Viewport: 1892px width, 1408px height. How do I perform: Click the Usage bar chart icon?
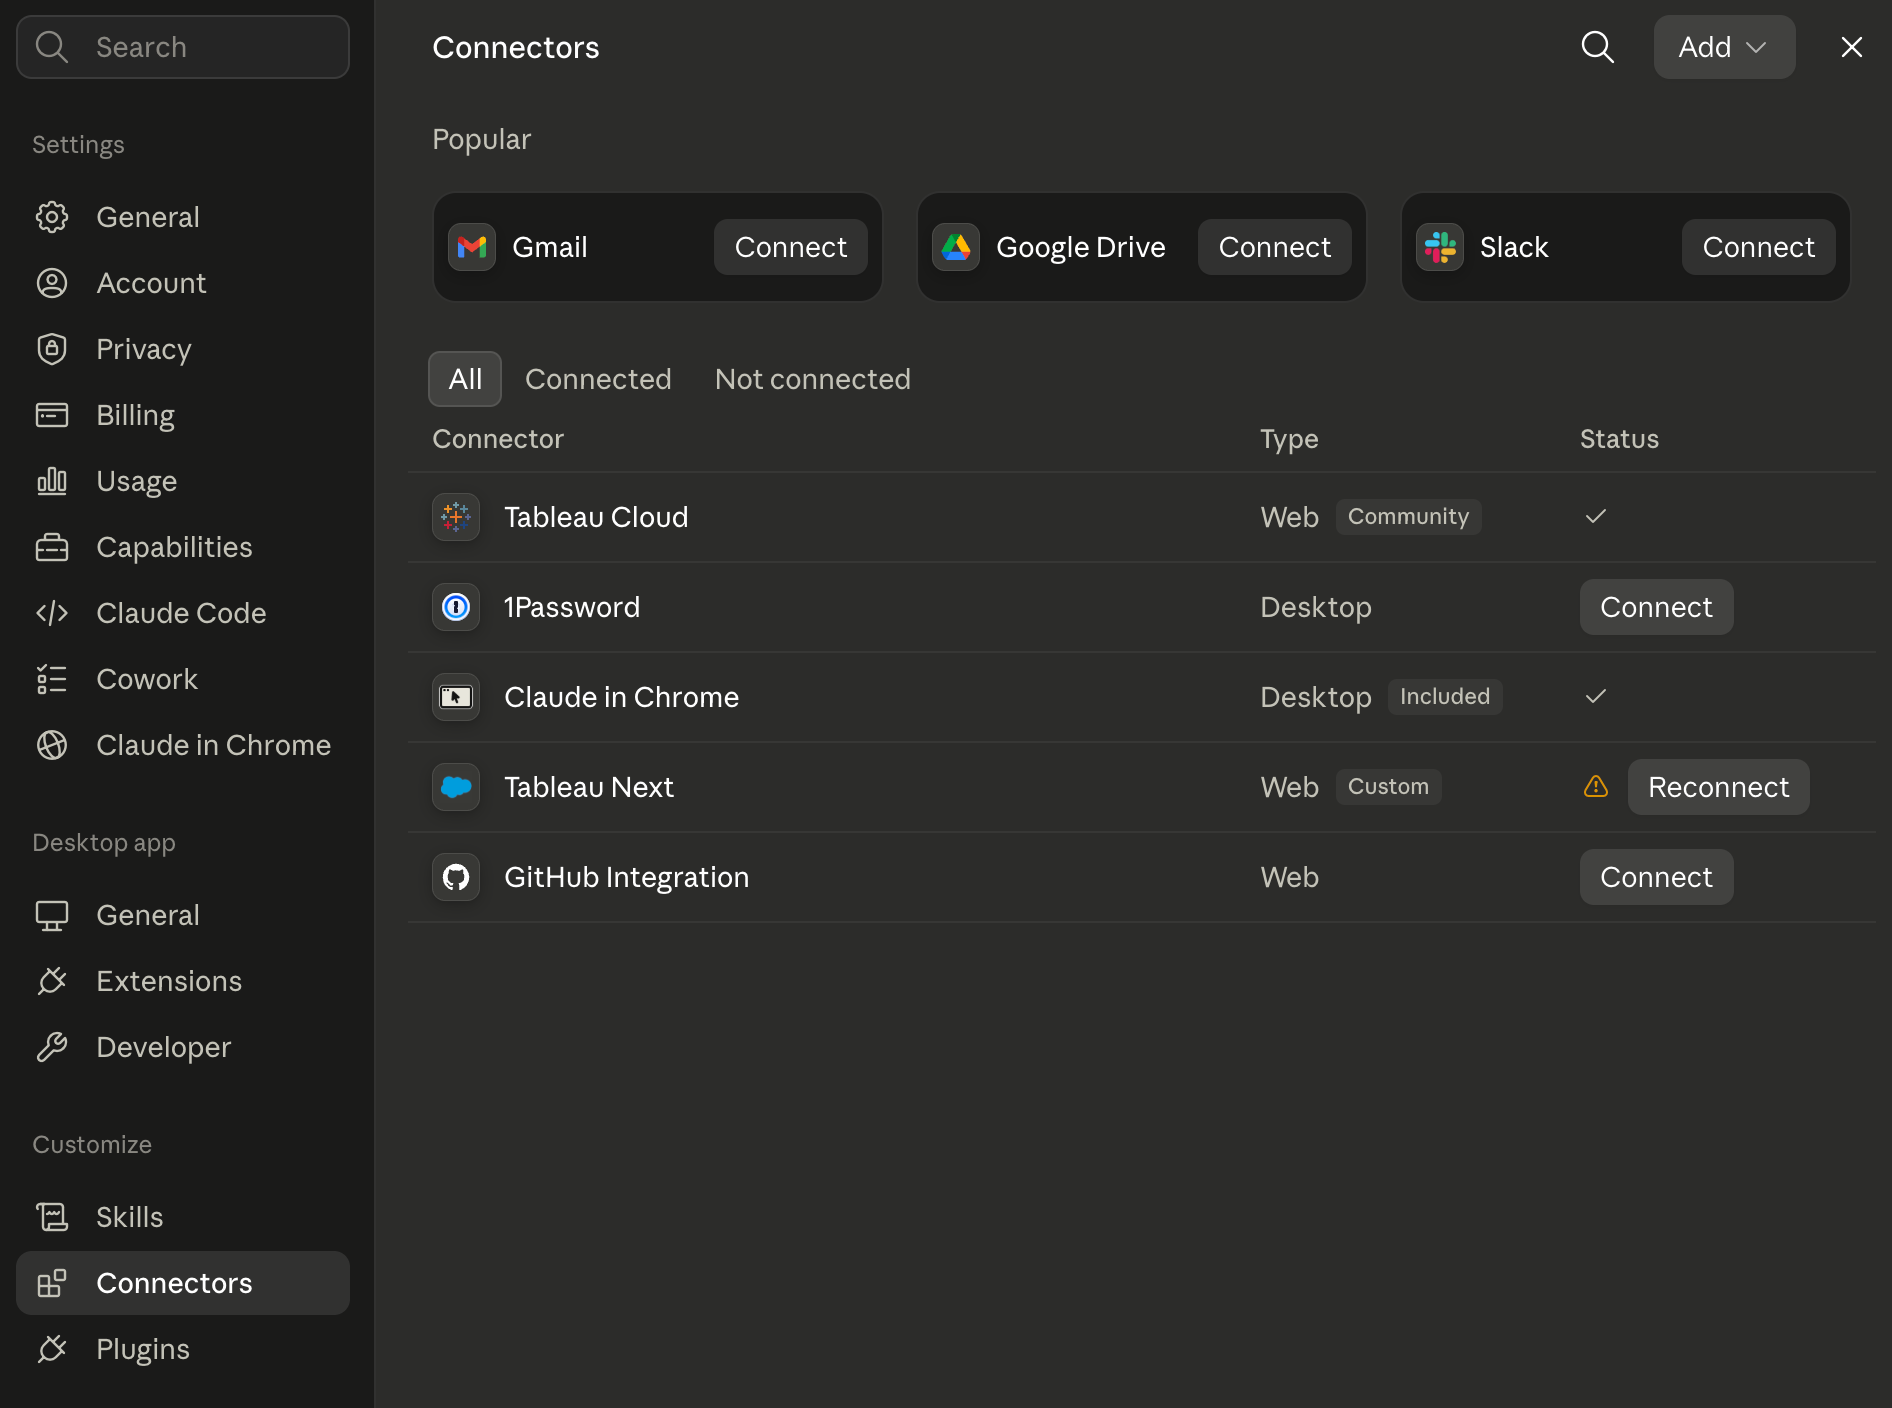pyautogui.click(x=52, y=481)
